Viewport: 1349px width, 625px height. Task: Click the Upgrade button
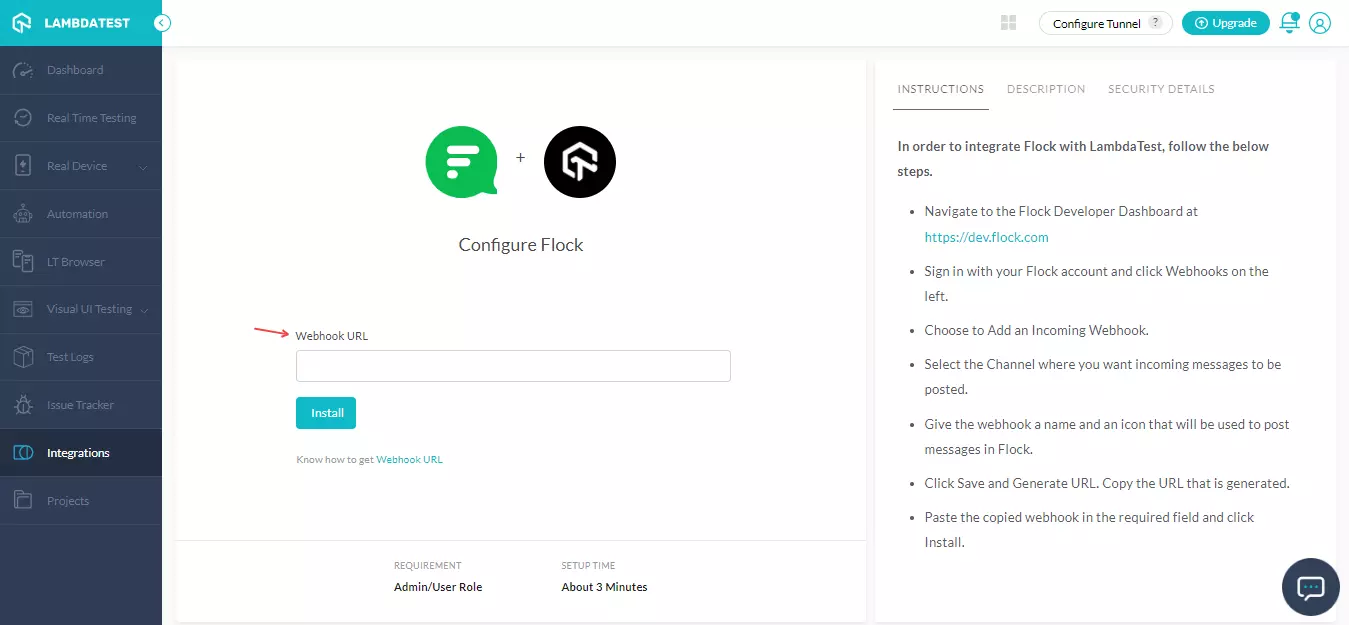tap(1225, 23)
